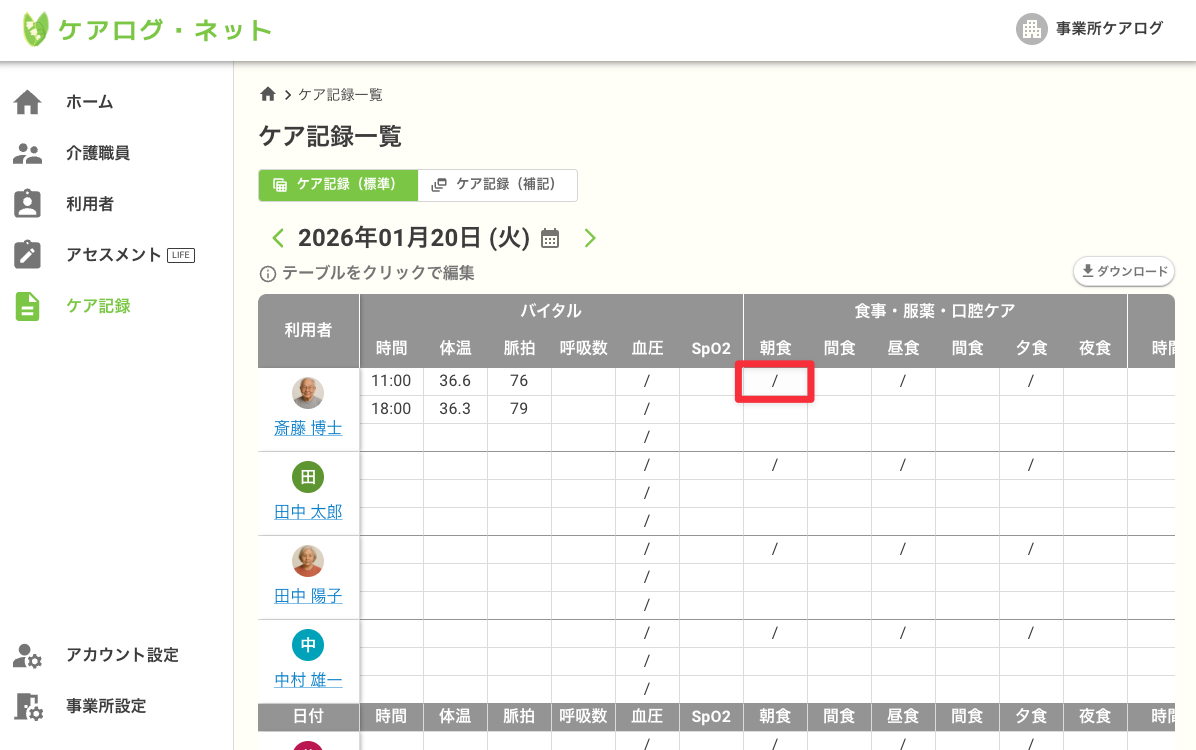Click 斎藤 博士's avatar photo
The width and height of the screenshot is (1196, 750).
tap(308, 393)
